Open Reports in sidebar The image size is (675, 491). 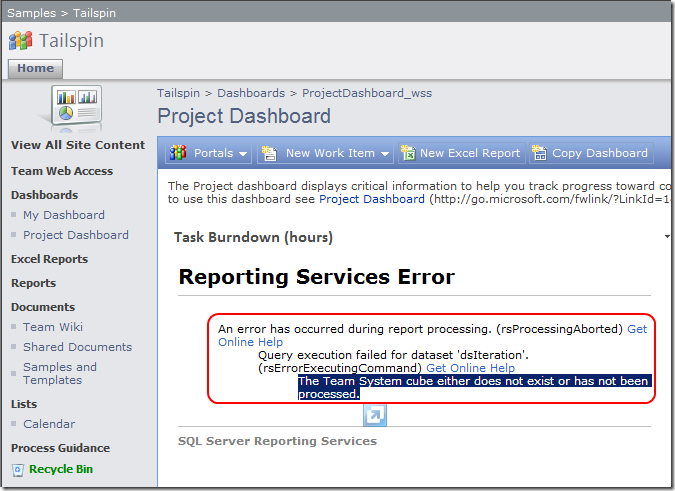coord(33,283)
